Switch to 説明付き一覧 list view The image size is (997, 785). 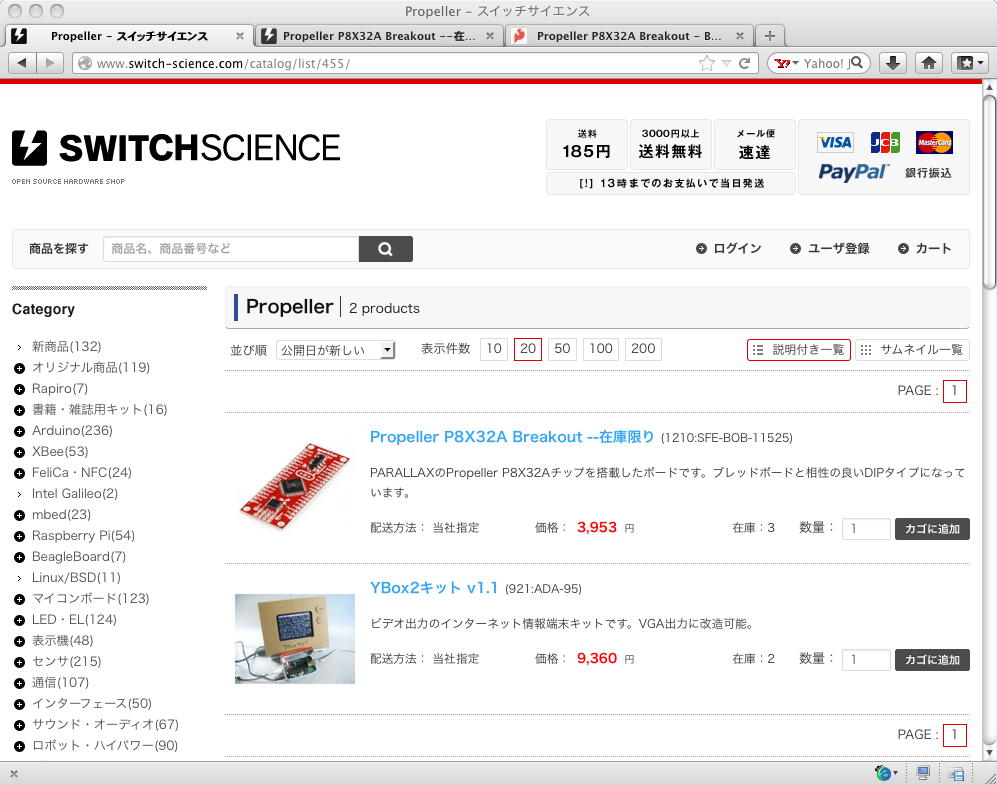click(x=799, y=350)
